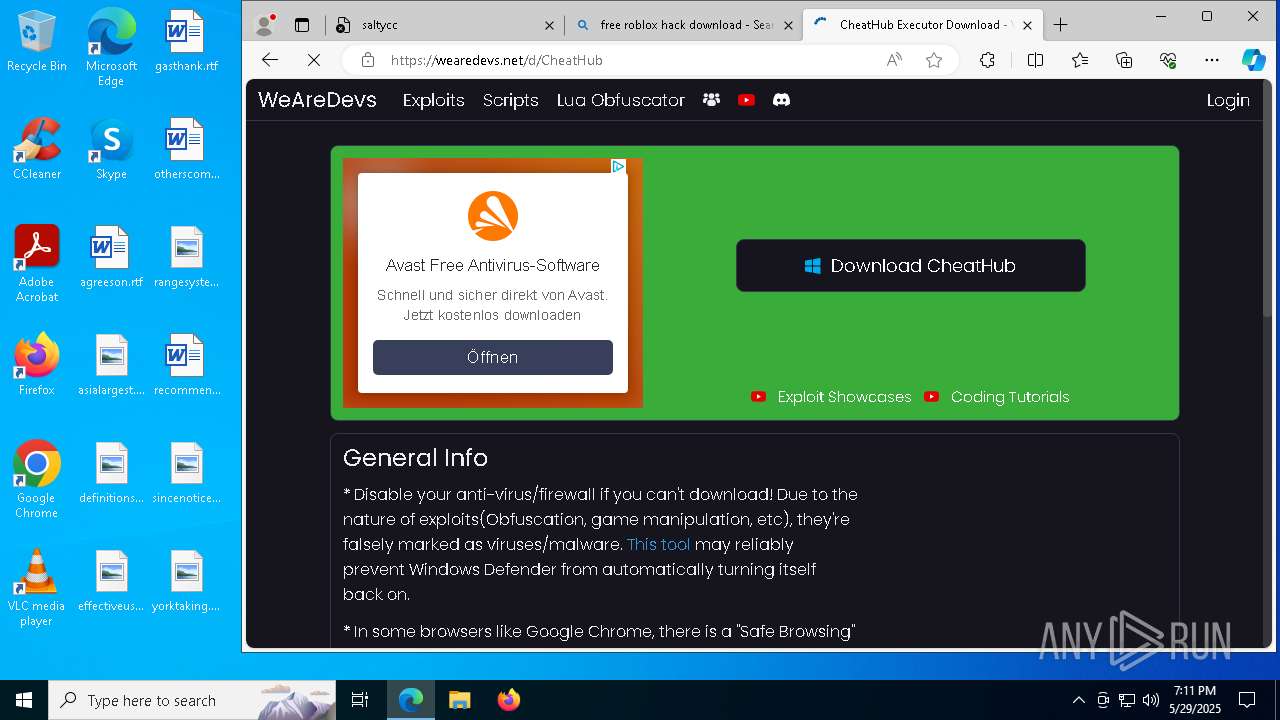The image size is (1280, 720).
Task: Click taskbar search box
Action: point(192,700)
